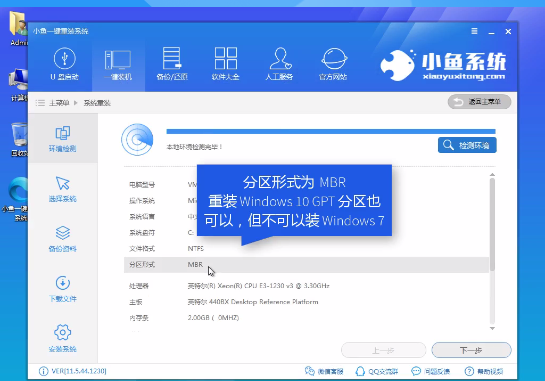Open the 计算机 desktop icon
This screenshot has height=381, width=545.
[x=18, y=85]
